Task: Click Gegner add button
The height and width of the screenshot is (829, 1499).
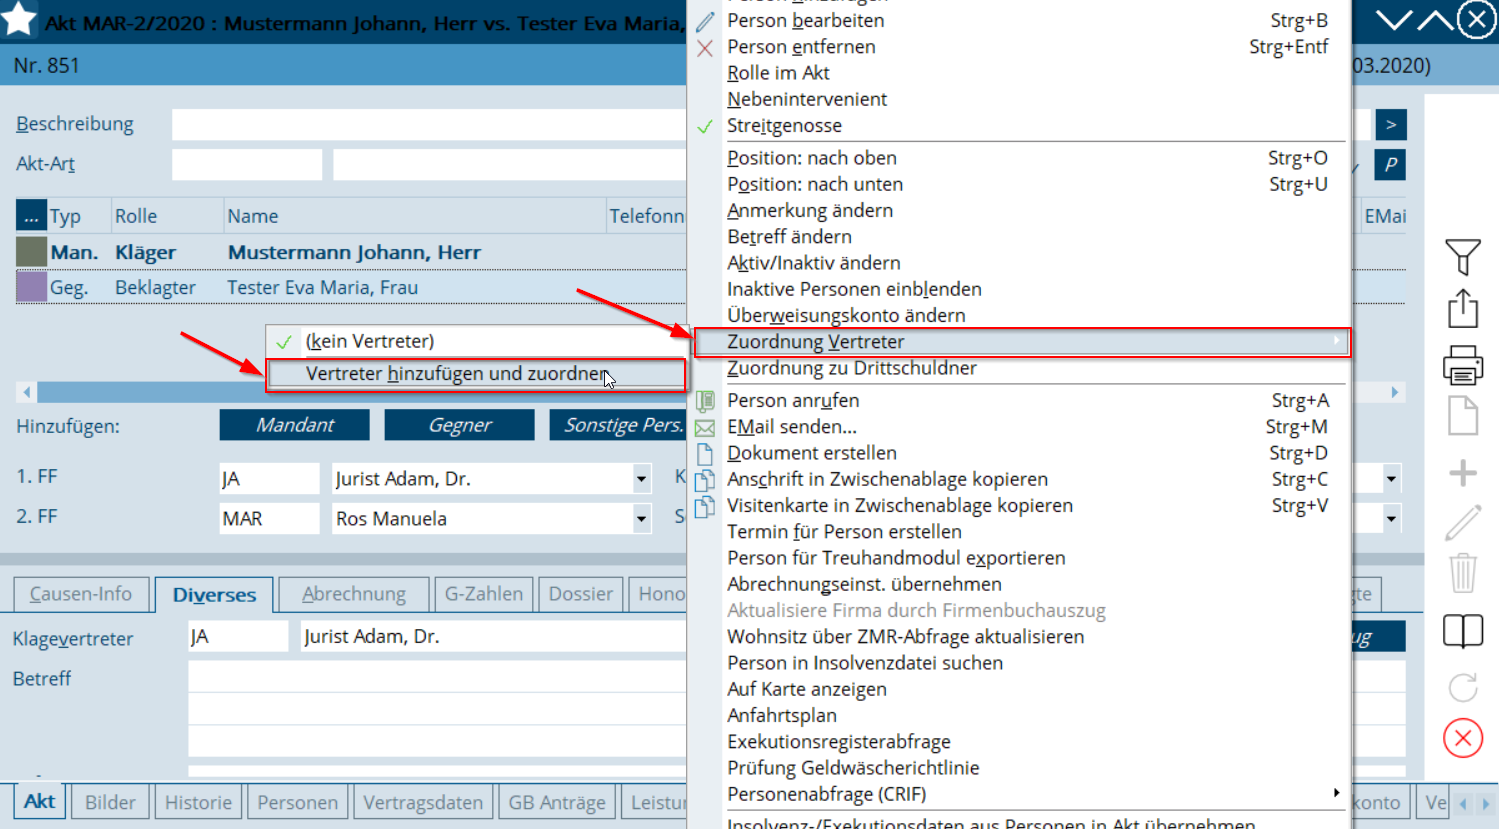Action: click(x=459, y=425)
